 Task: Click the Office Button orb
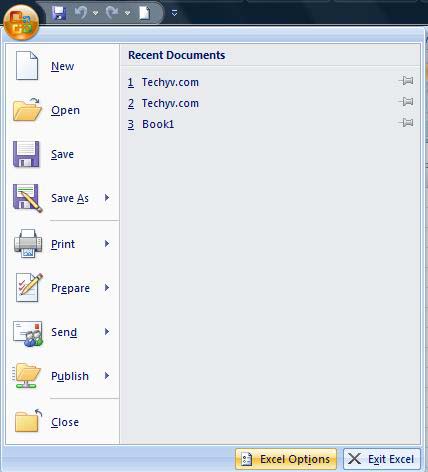pos(21,21)
